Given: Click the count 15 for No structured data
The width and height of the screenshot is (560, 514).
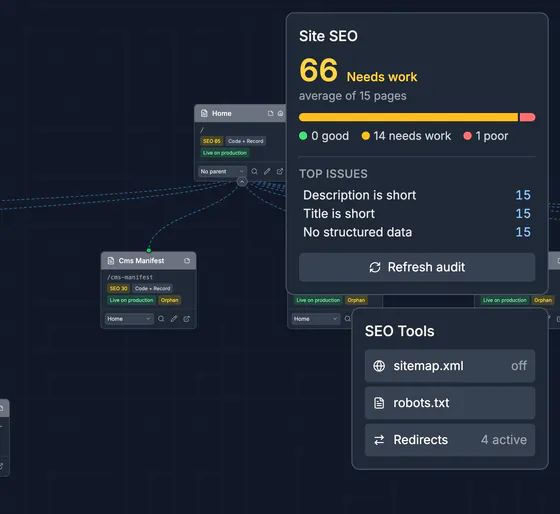Looking at the screenshot, I should pos(523,232).
